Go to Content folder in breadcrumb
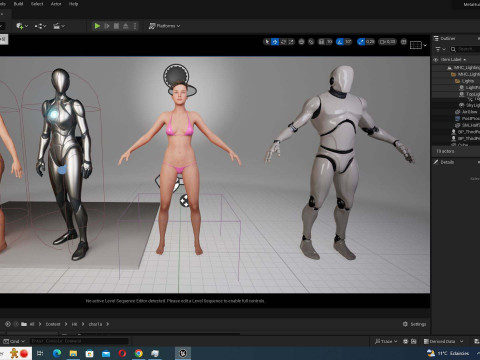 tap(53, 324)
